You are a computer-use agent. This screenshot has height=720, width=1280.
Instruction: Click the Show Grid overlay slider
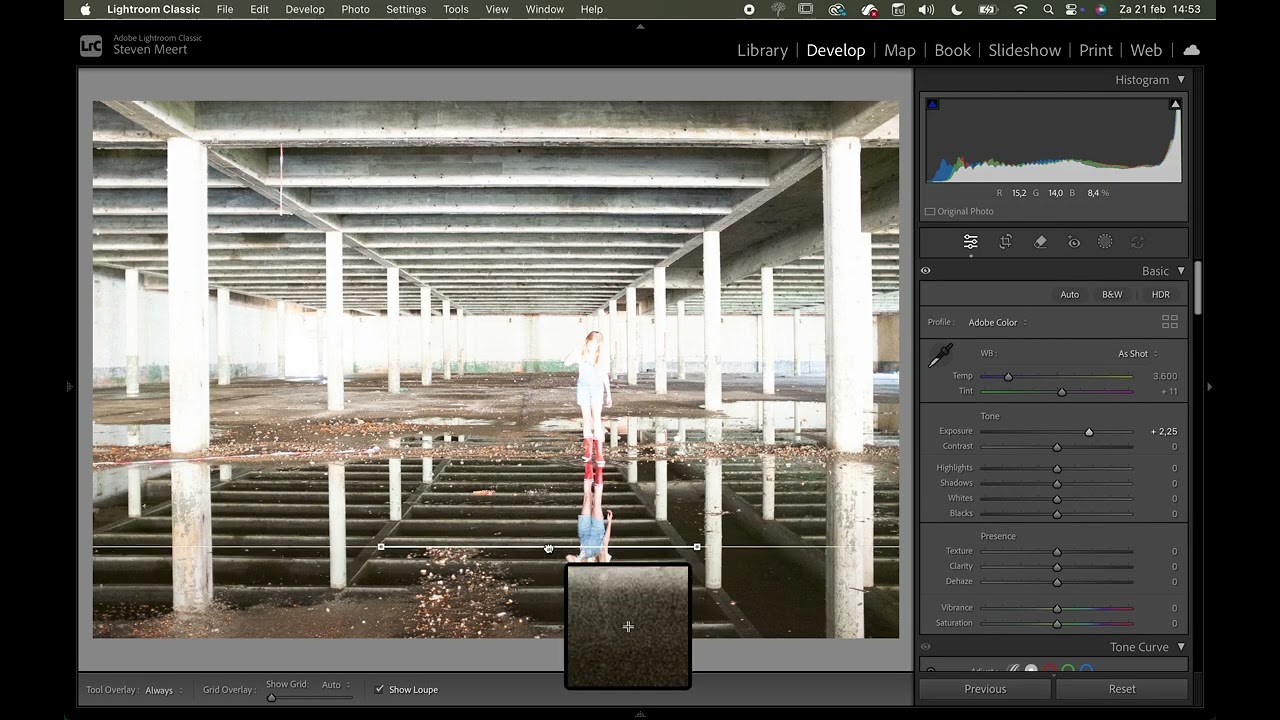(x=308, y=697)
